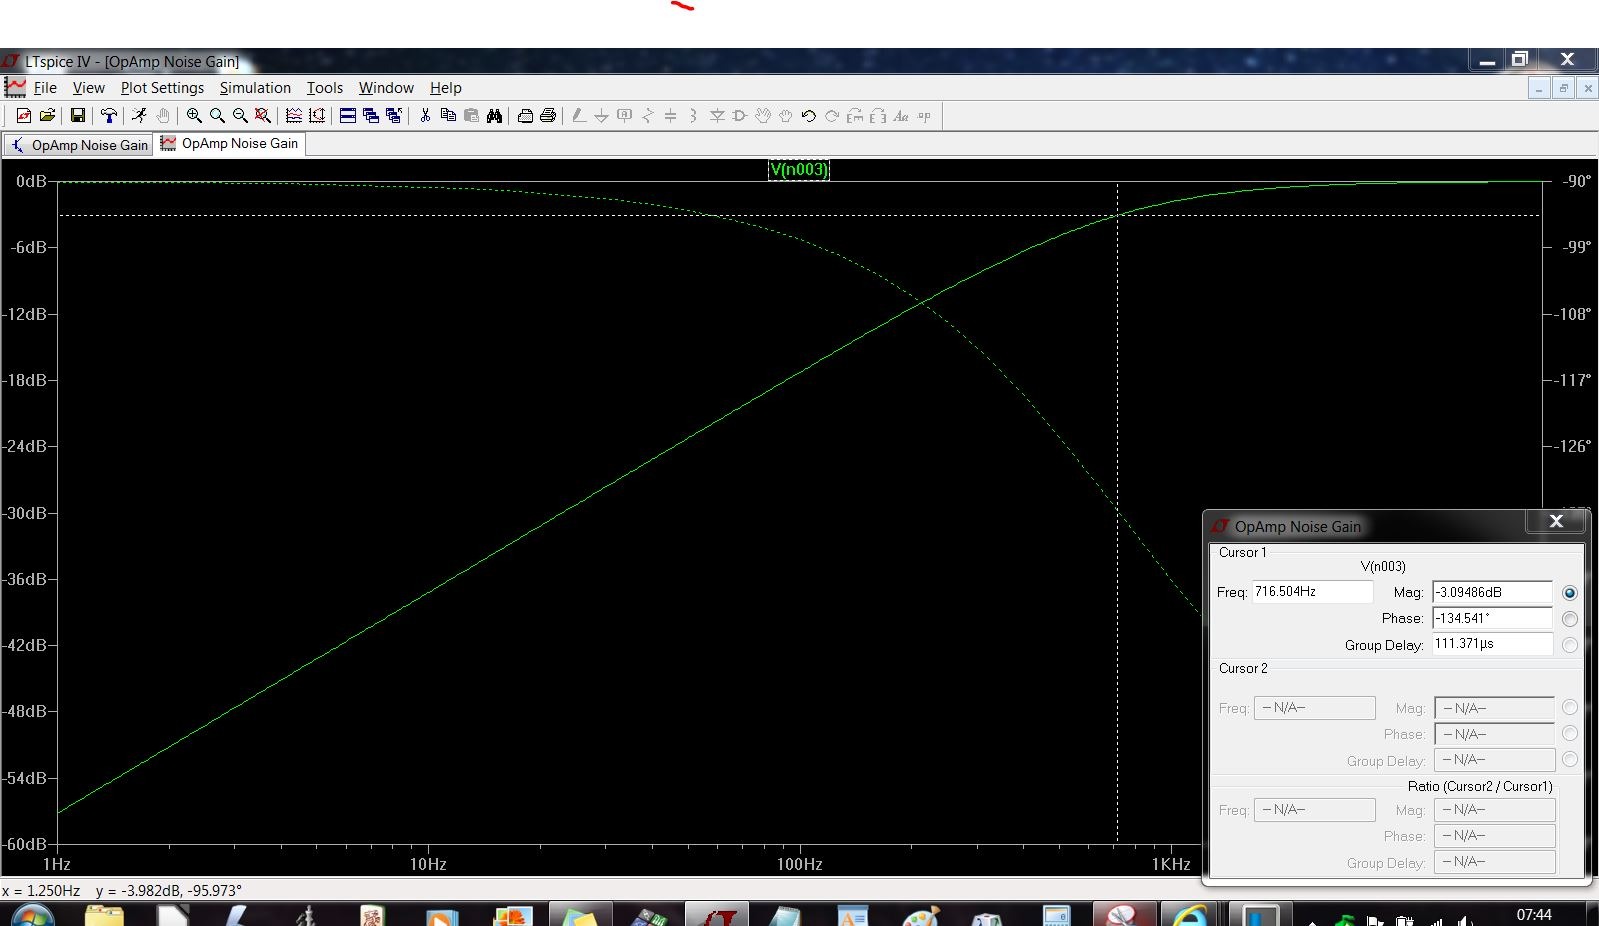Image resolution: width=1599 pixels, height=926 pixels.
Task: Close the cursor readout dialog
Action: point(1556,521)
